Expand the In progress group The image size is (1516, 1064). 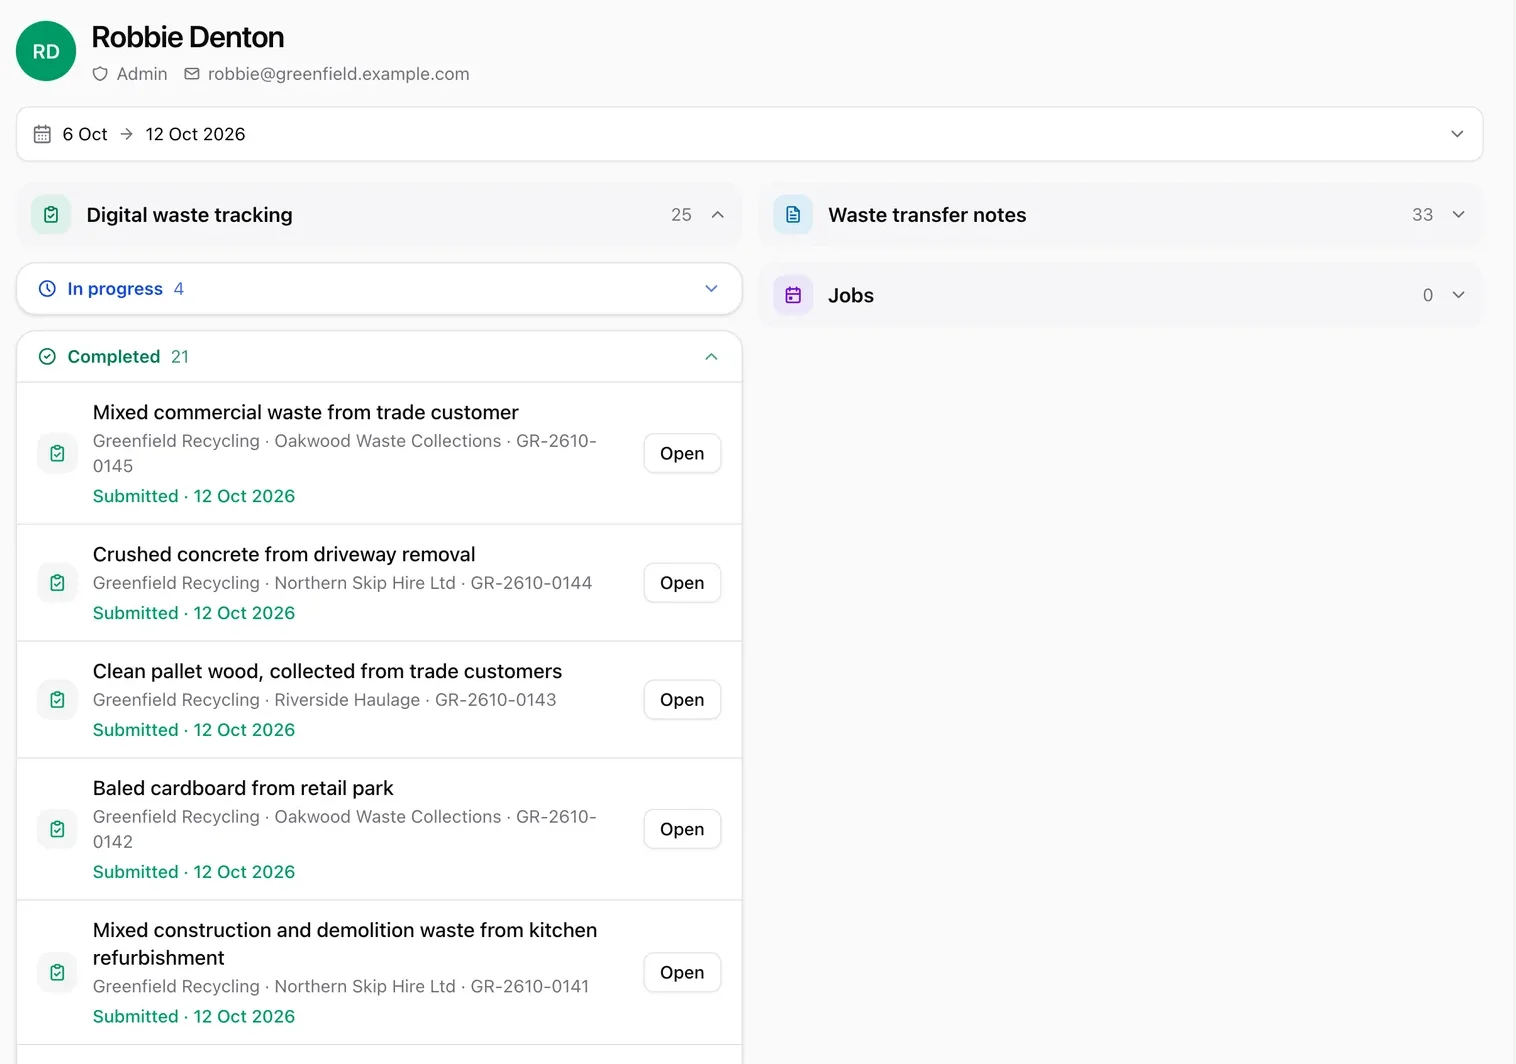(x=711, y=289)
